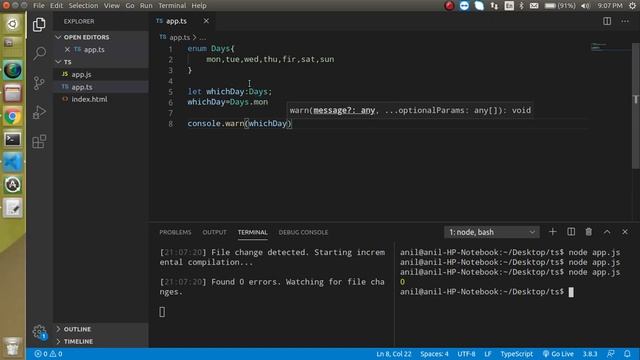Open the volume indicator in system tray
This screenshot has height=360, width=640.
tap(585, 6)
